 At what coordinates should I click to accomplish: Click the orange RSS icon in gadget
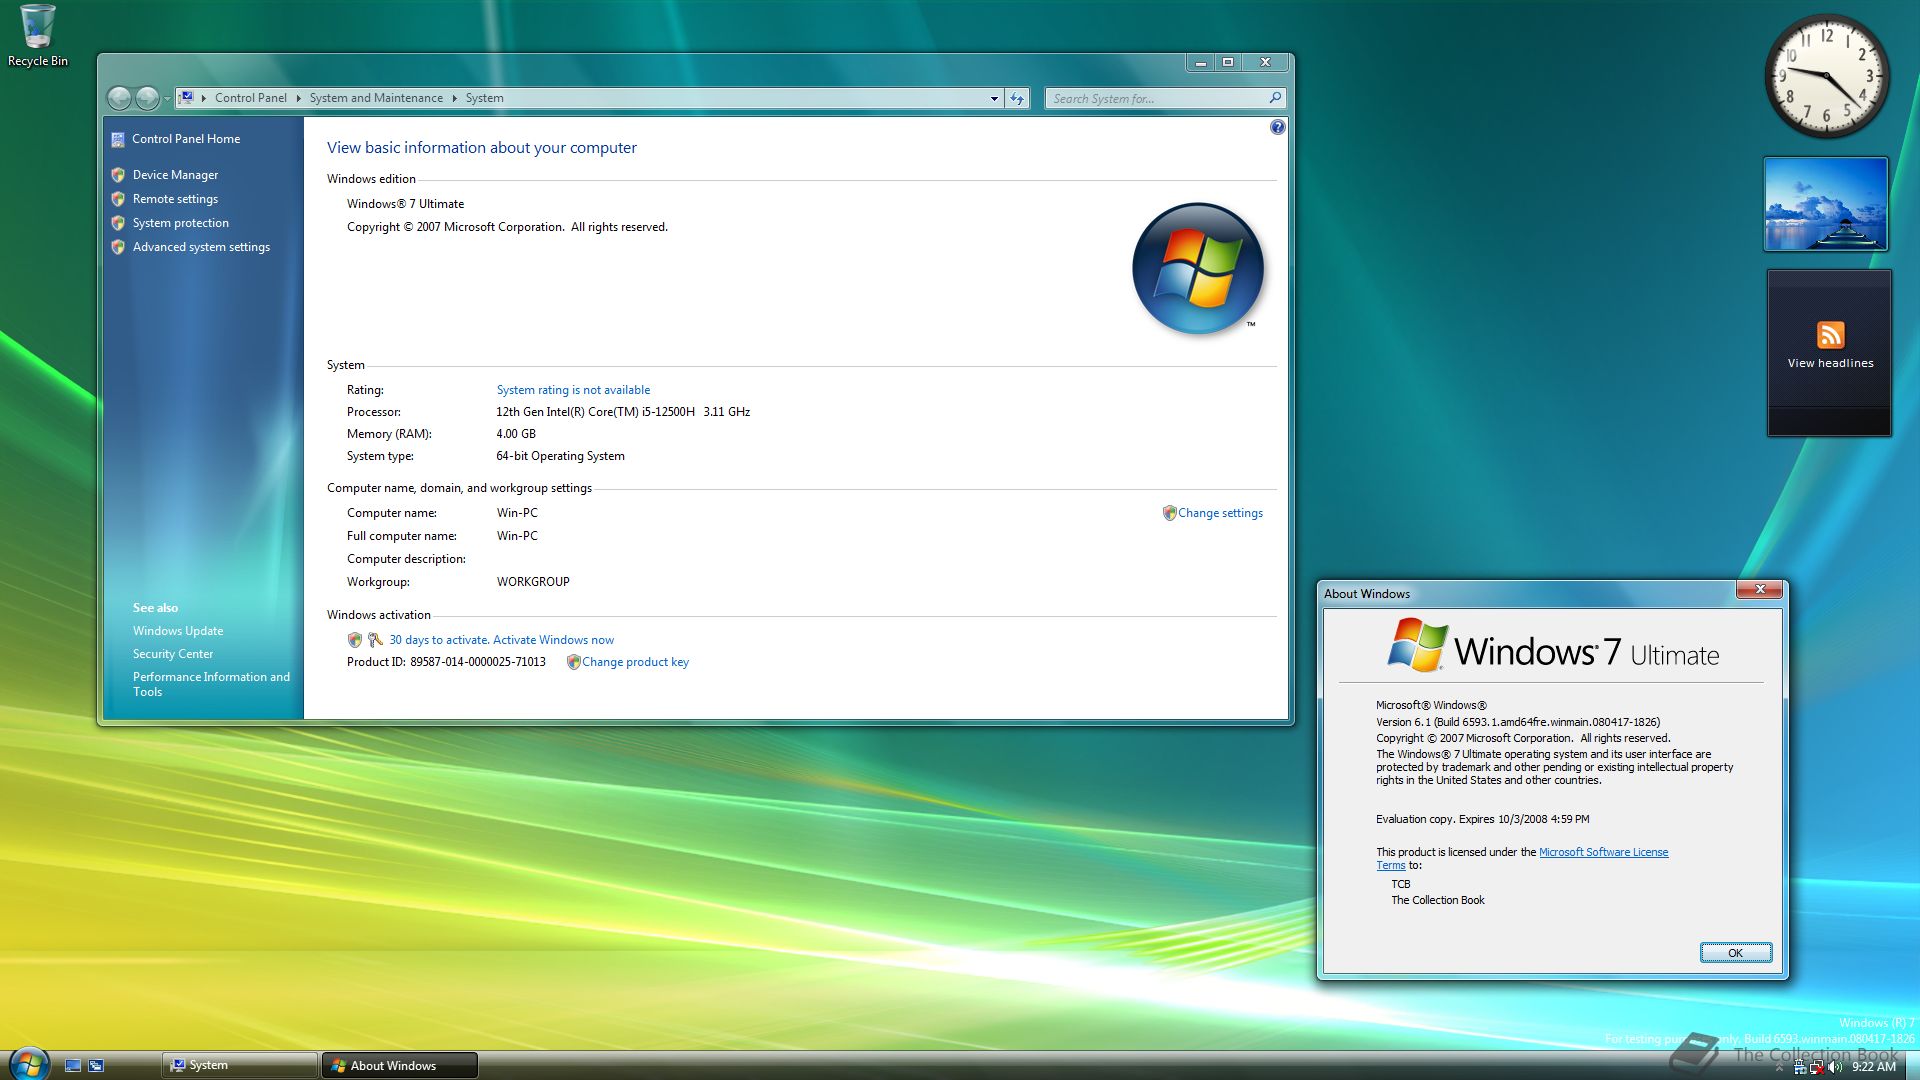pos(1830,335)
